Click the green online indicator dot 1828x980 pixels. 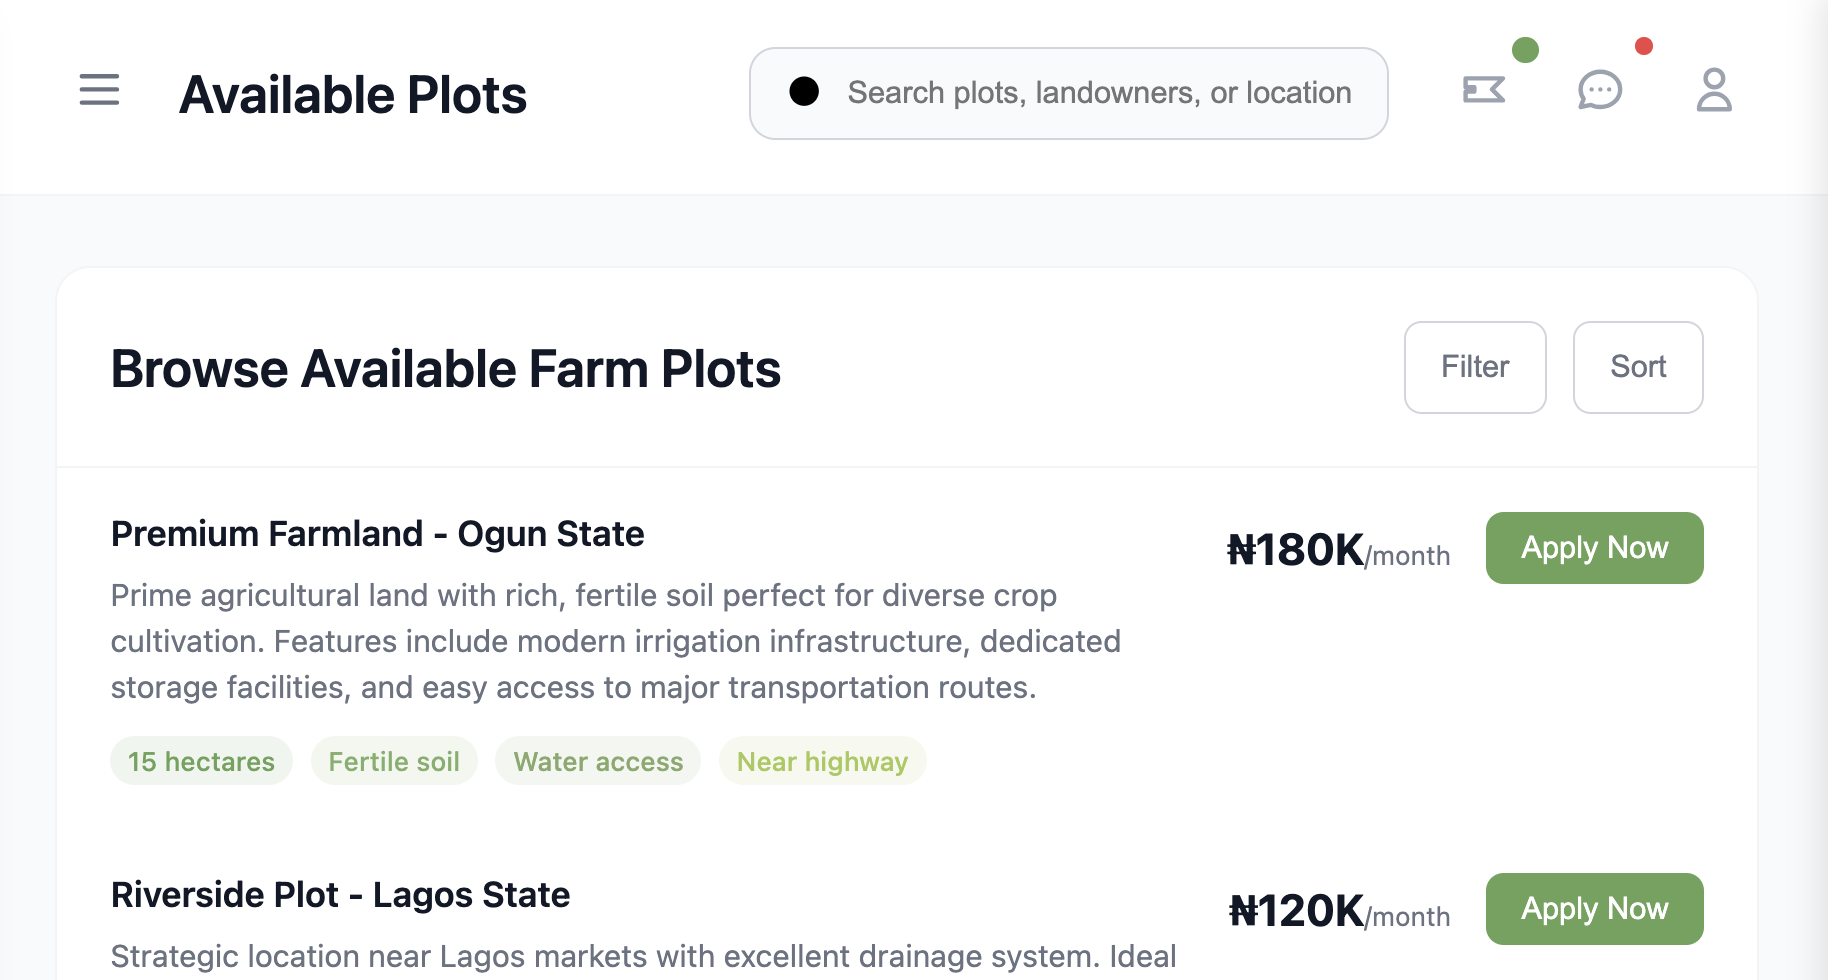point(1526,52)
